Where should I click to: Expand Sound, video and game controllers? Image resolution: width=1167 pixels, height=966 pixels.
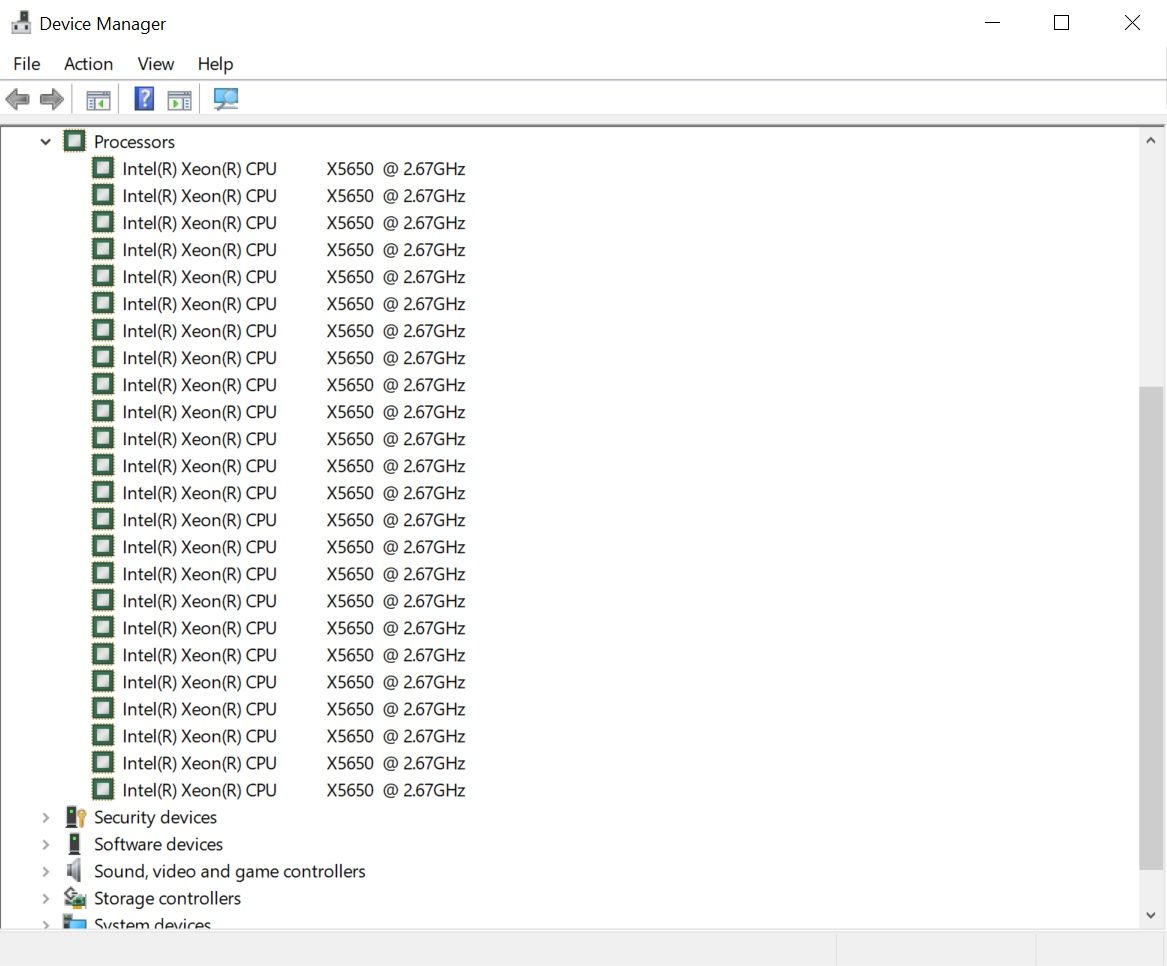pos(45,871)
